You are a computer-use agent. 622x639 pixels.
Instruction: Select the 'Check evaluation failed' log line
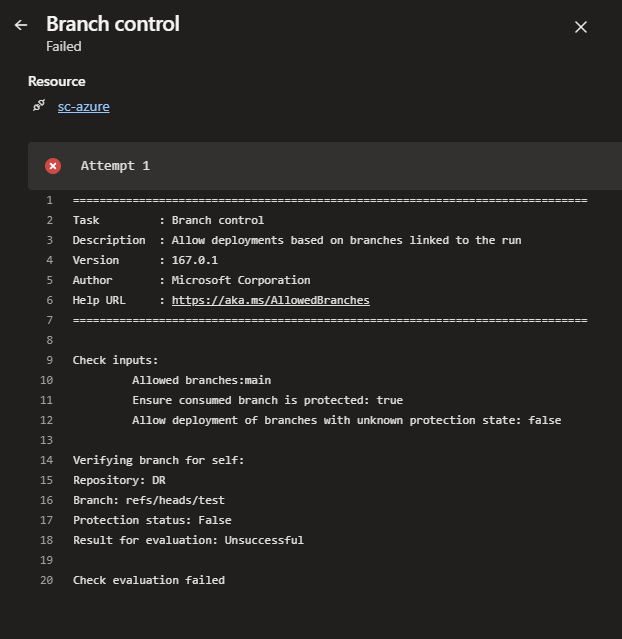pyautogui.click(x=149, y=580)
